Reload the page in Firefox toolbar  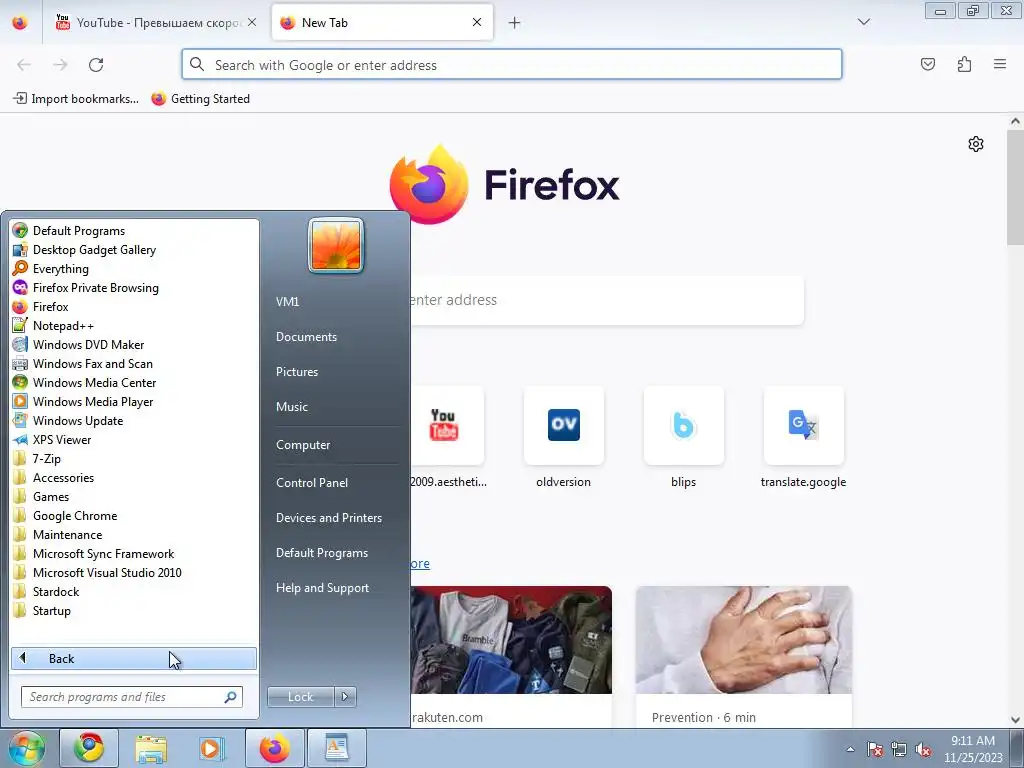click(x=96, y=65)
